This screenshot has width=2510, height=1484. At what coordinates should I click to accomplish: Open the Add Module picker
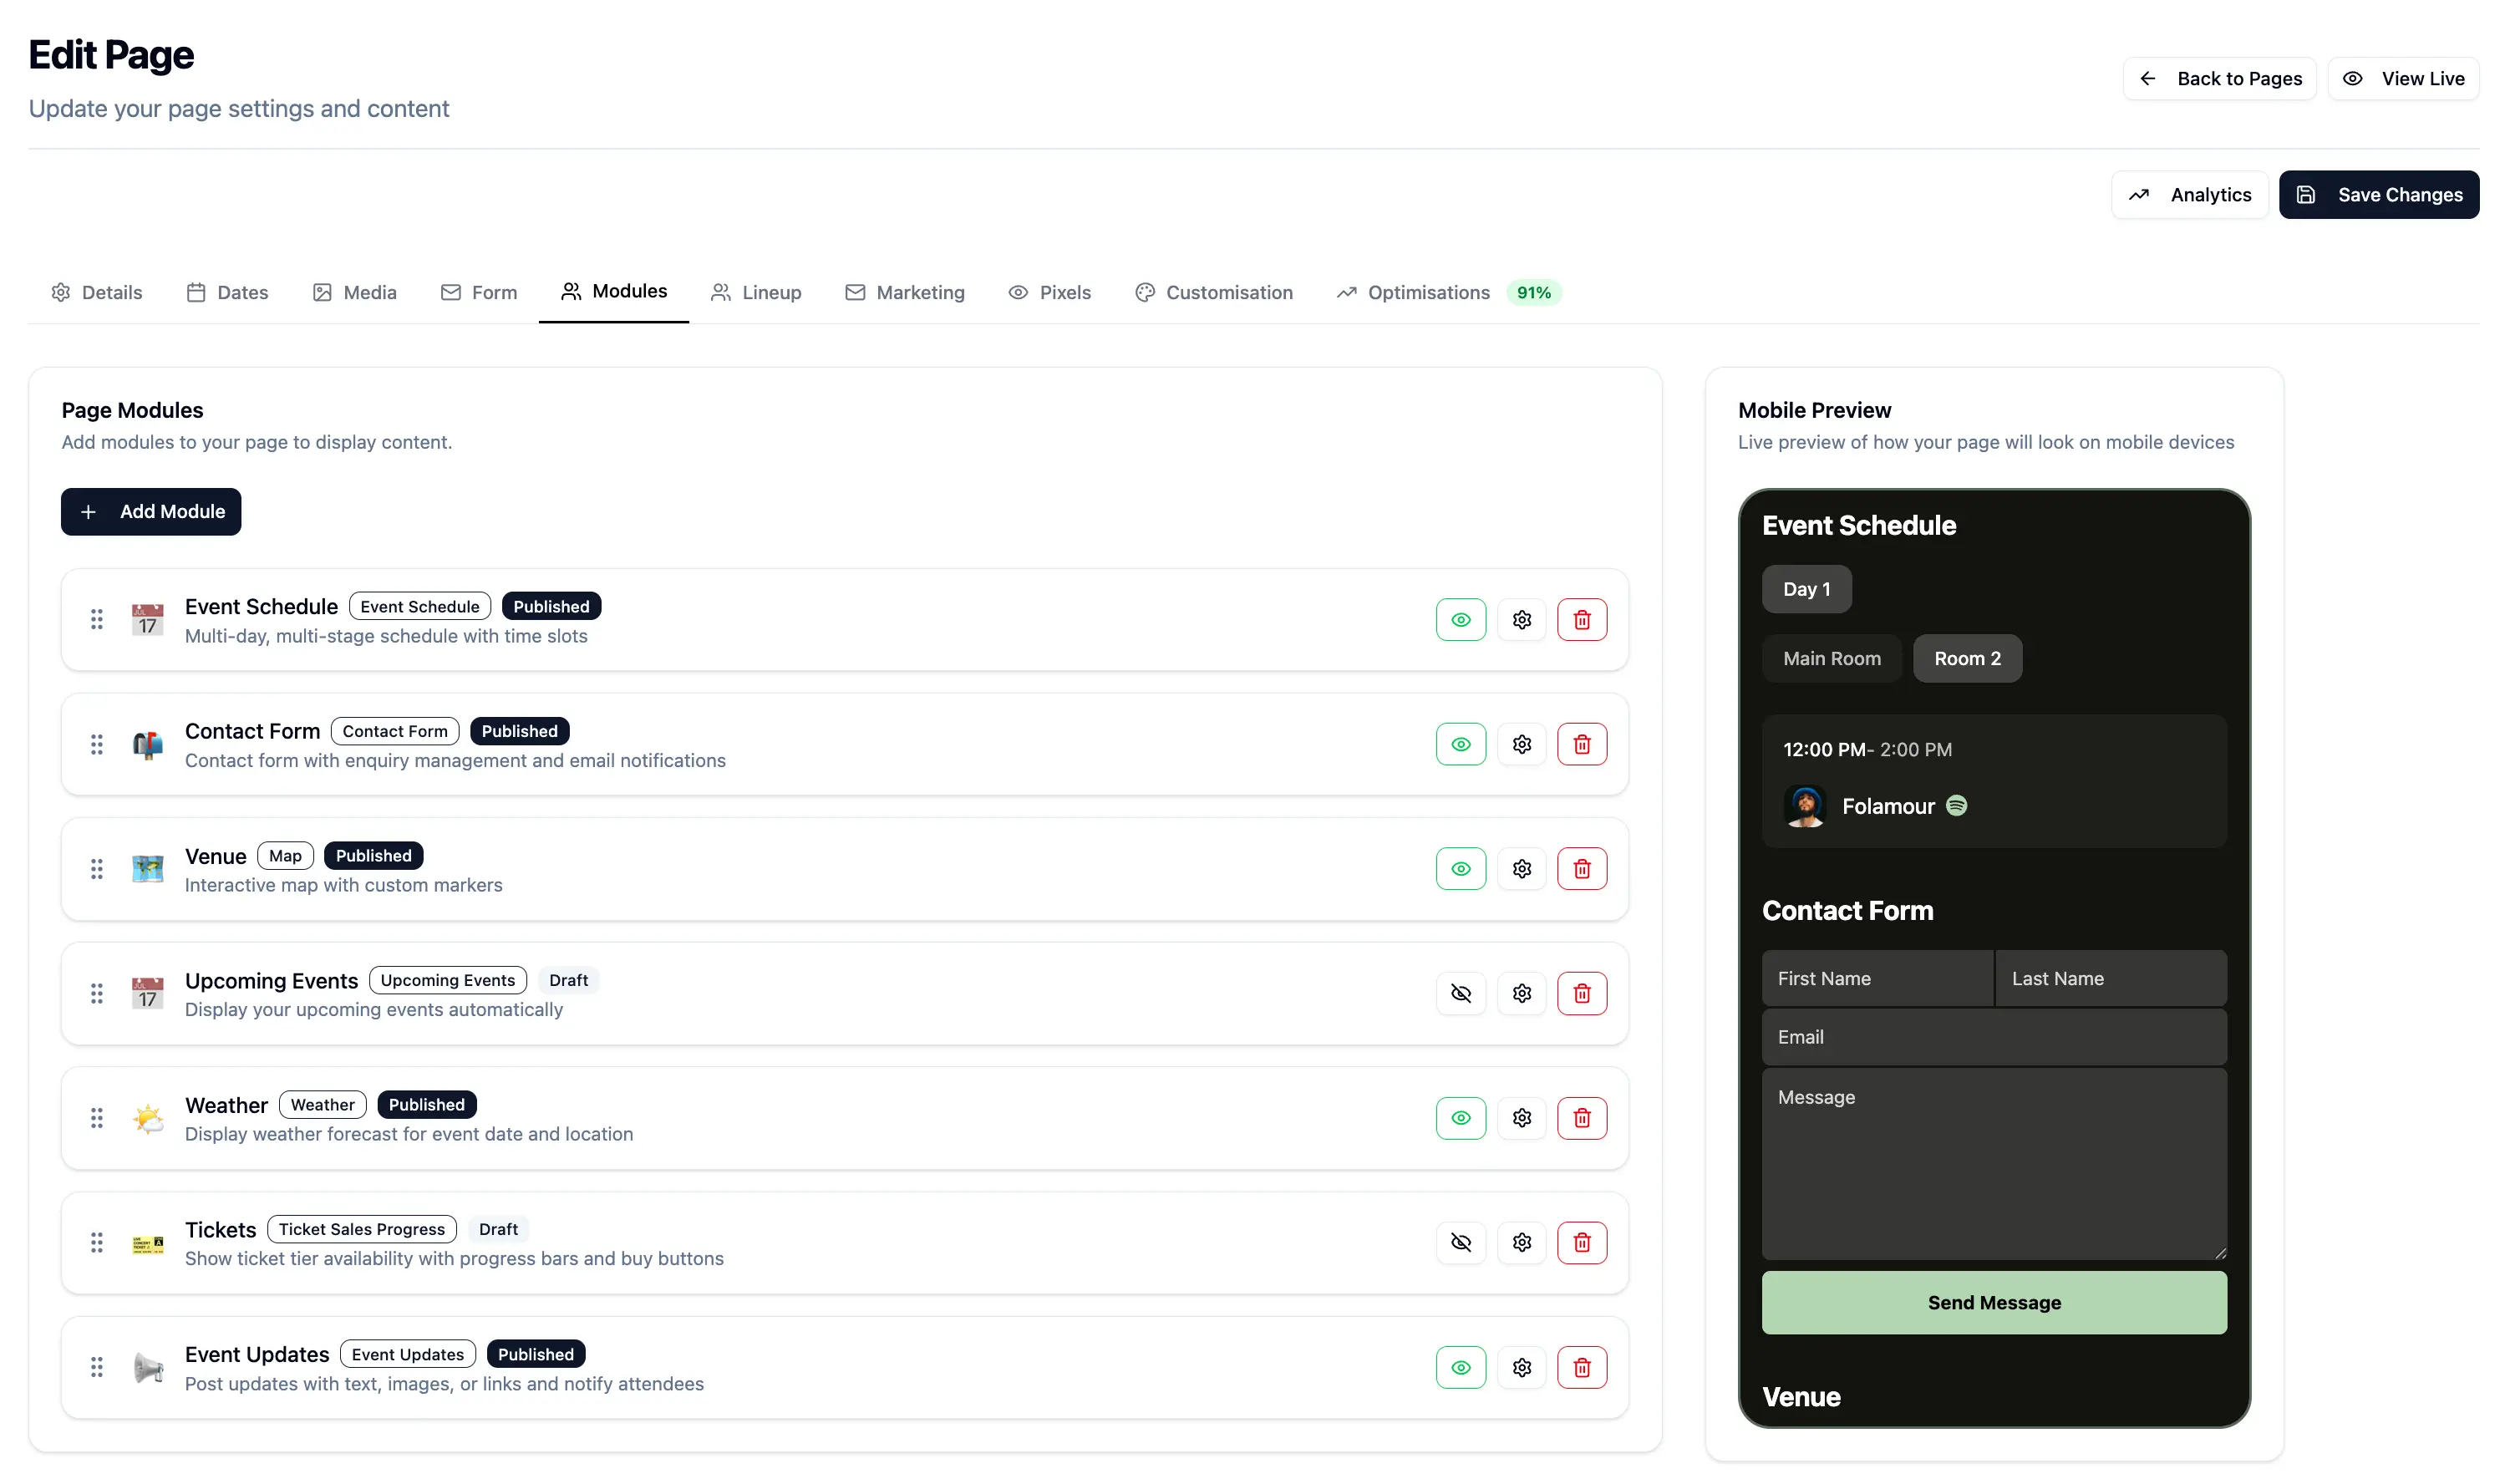point(150,511)
